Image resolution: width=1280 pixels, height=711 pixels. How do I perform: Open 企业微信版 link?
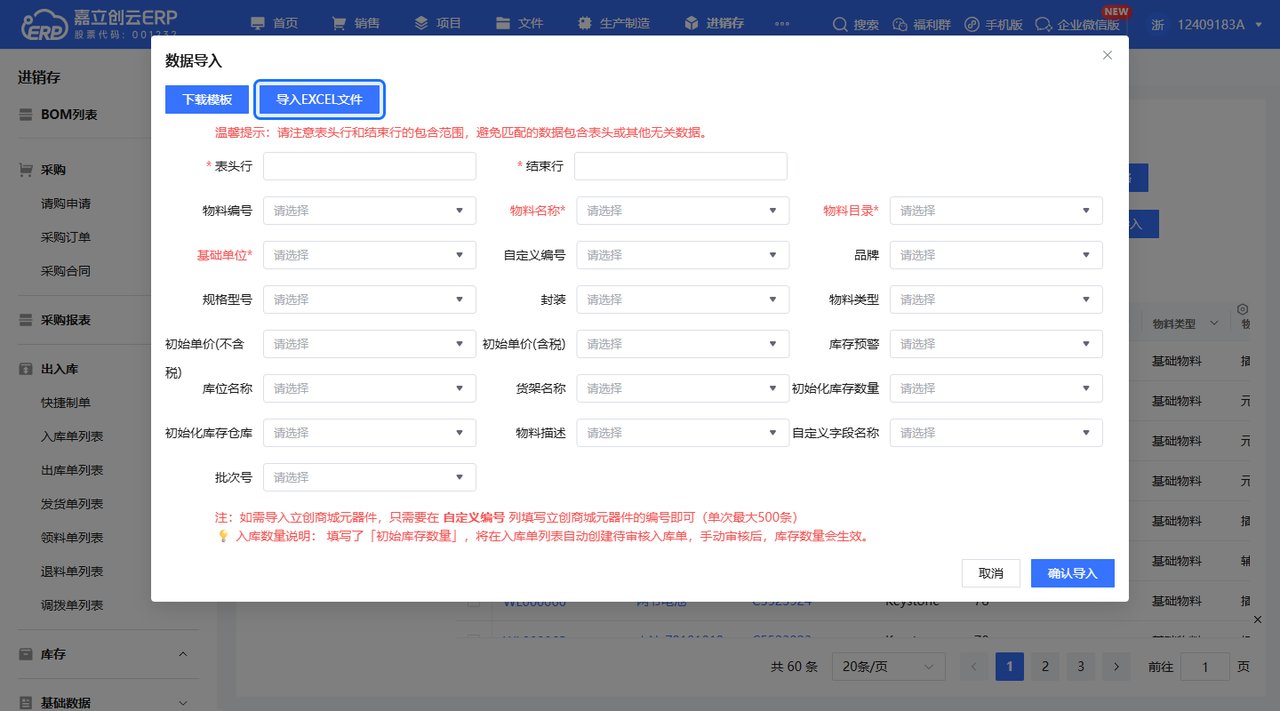[x=1077, y=24]
